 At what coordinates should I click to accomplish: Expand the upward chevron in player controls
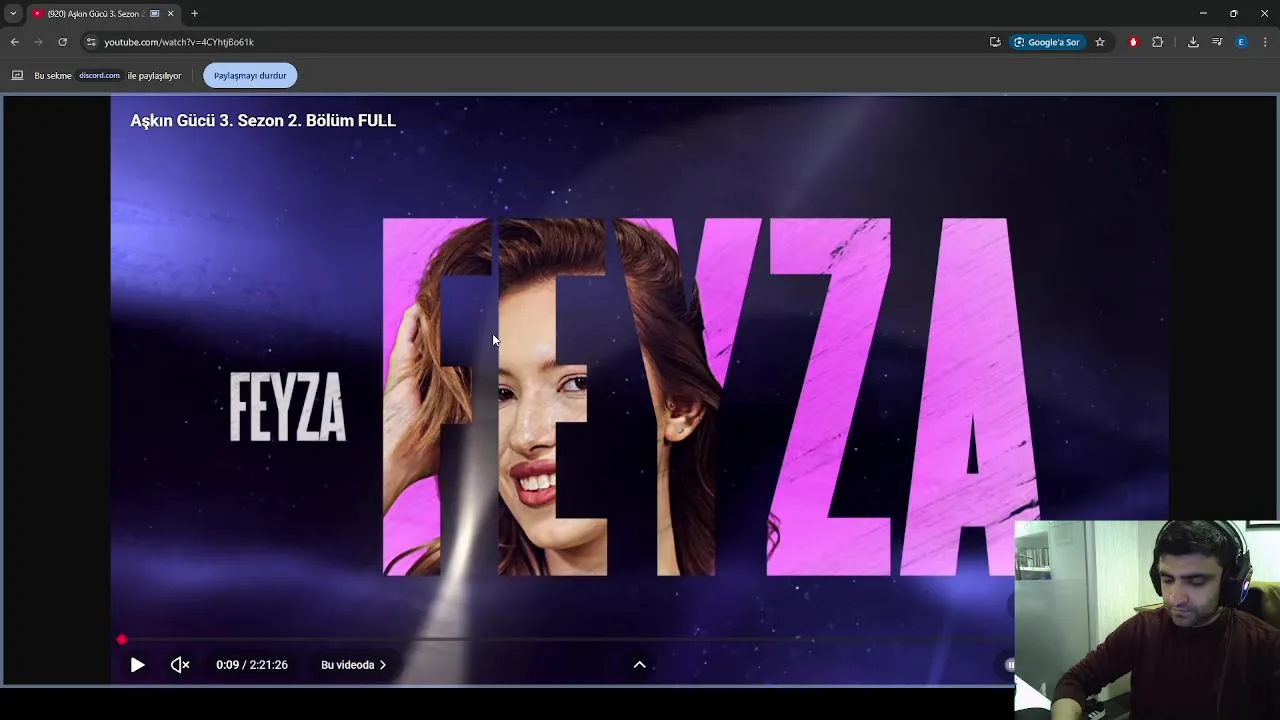tap(639, 665)
